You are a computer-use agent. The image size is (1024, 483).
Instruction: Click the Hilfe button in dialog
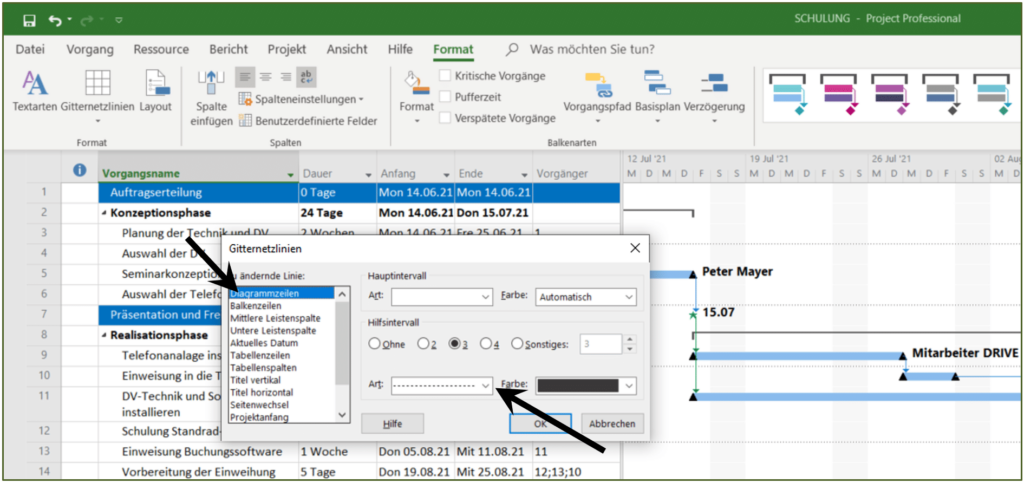[x=392, y=423]
